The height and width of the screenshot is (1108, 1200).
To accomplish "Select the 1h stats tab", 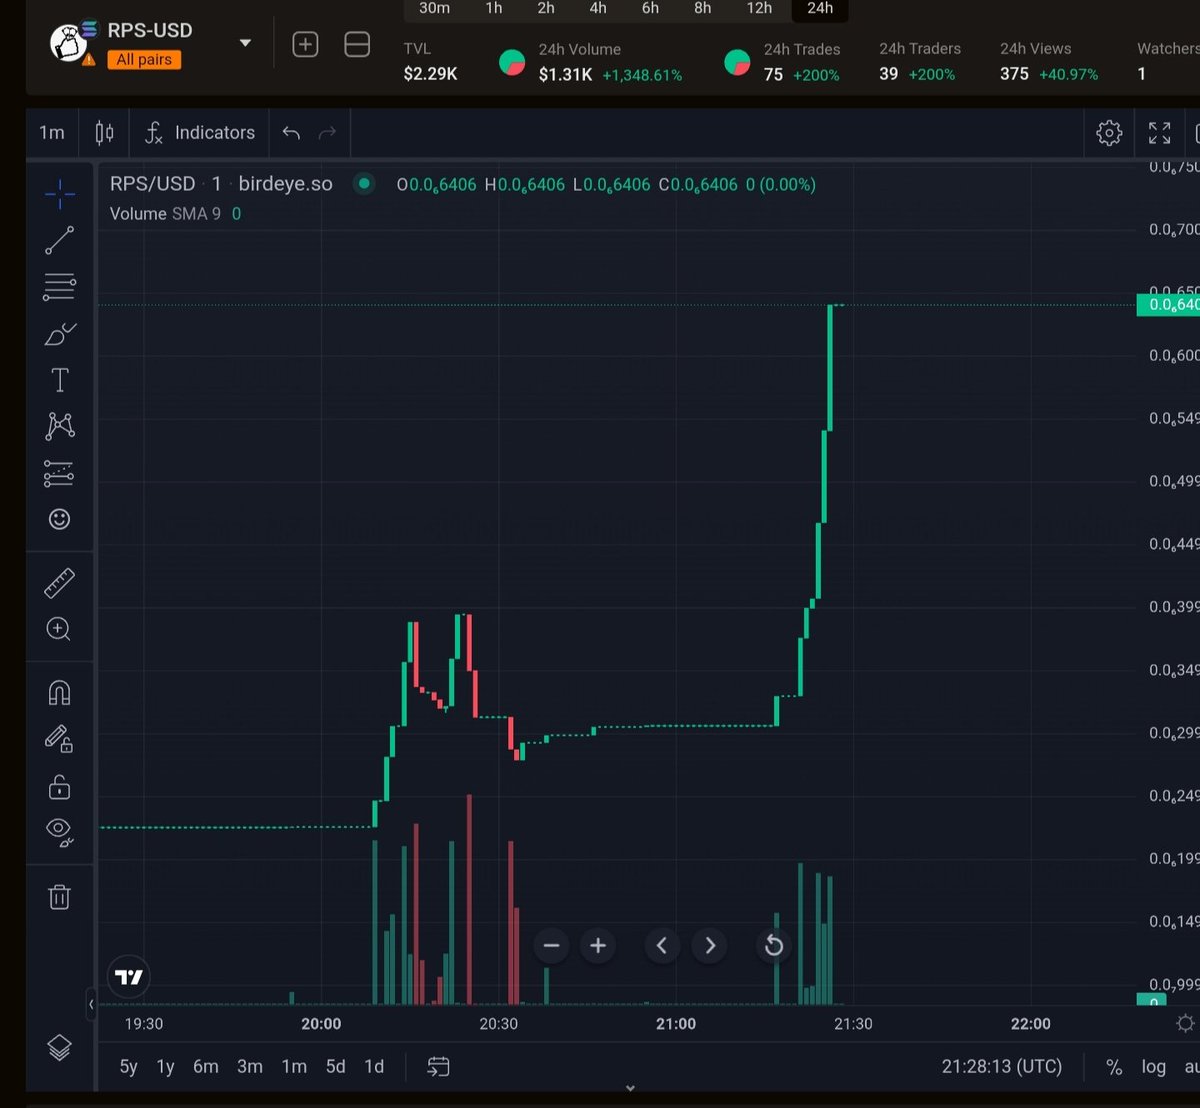I will point(494,8).
